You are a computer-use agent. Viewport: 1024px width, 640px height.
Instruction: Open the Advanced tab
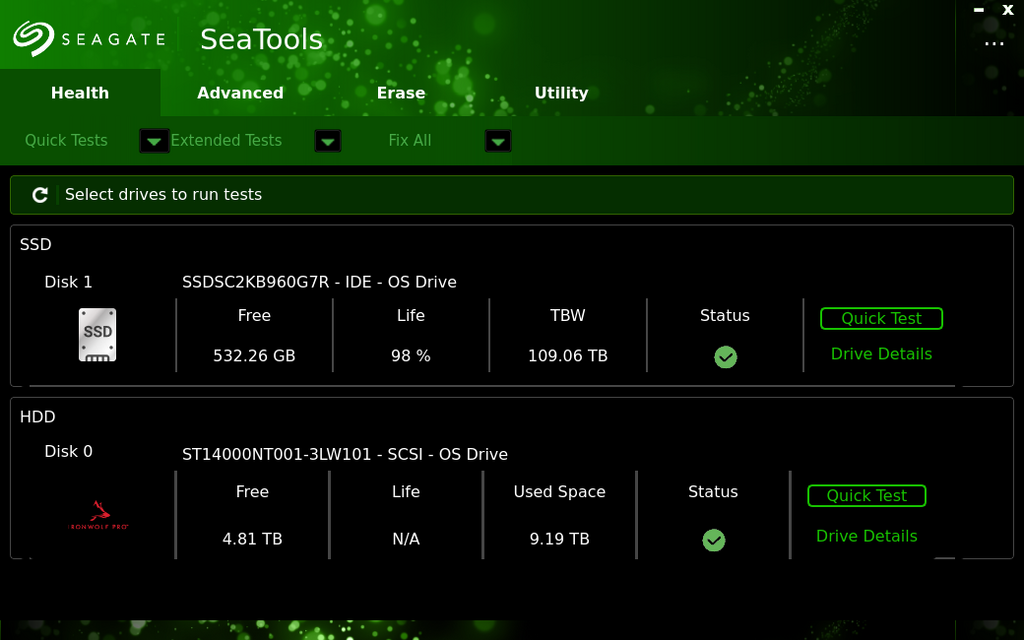point(240,93)
